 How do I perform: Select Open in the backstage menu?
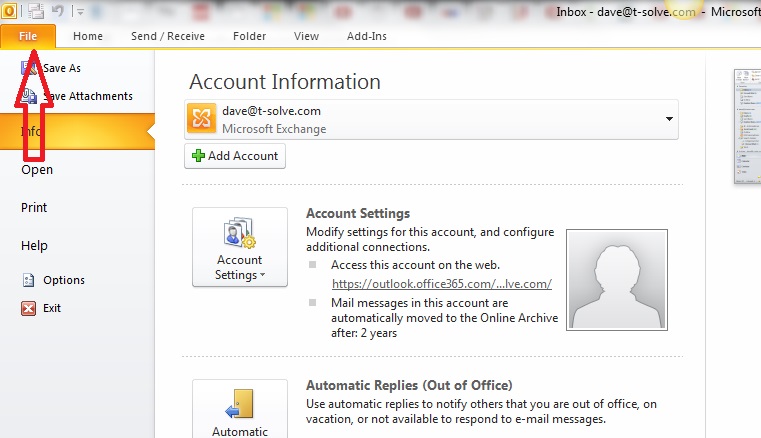point(37,169)
